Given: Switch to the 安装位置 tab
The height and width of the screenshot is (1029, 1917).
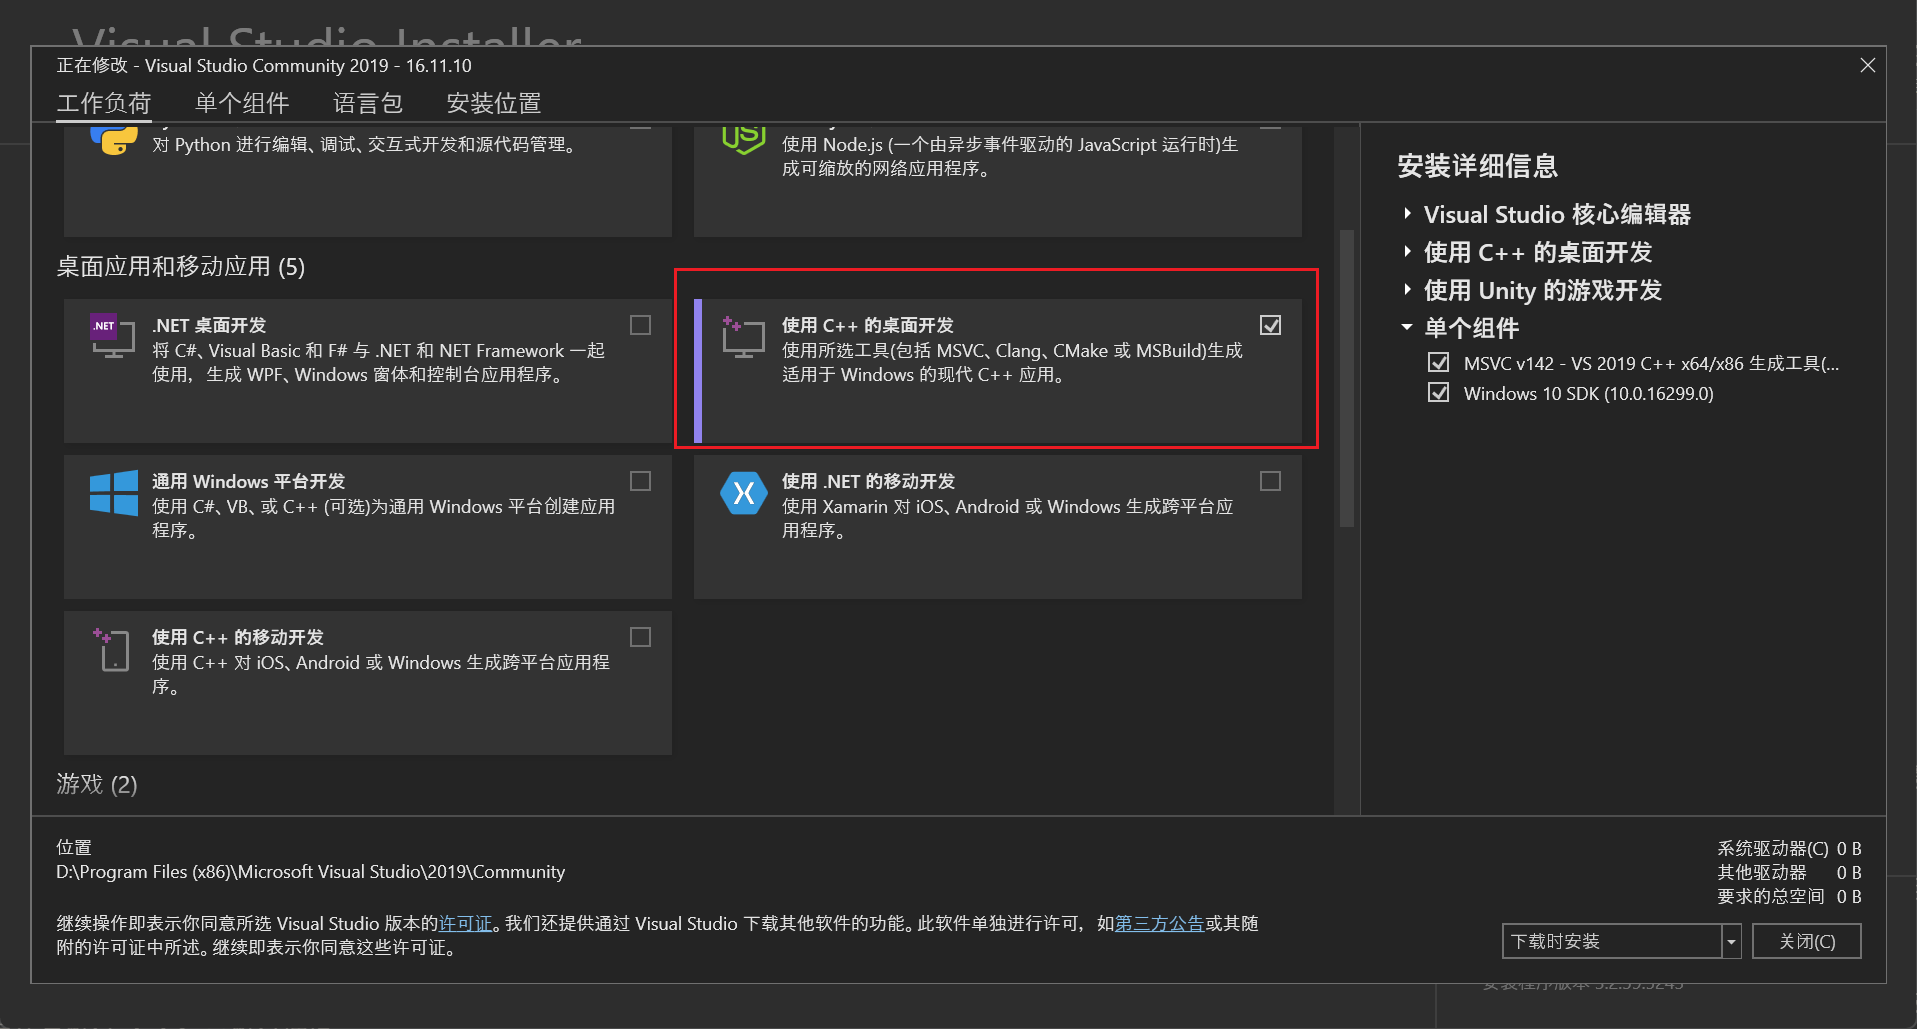Looking at the screenshot, I should (494, 103).
